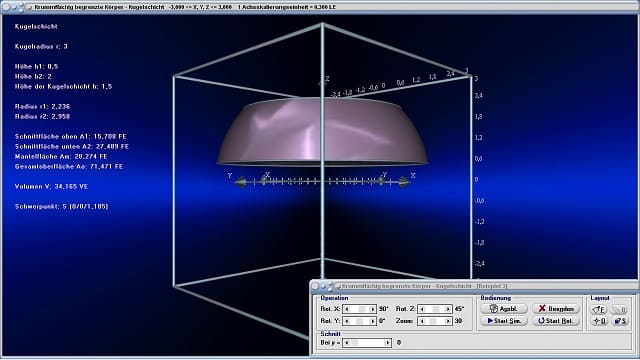
Task: Click the control panel window title bar
Action: 474,286
